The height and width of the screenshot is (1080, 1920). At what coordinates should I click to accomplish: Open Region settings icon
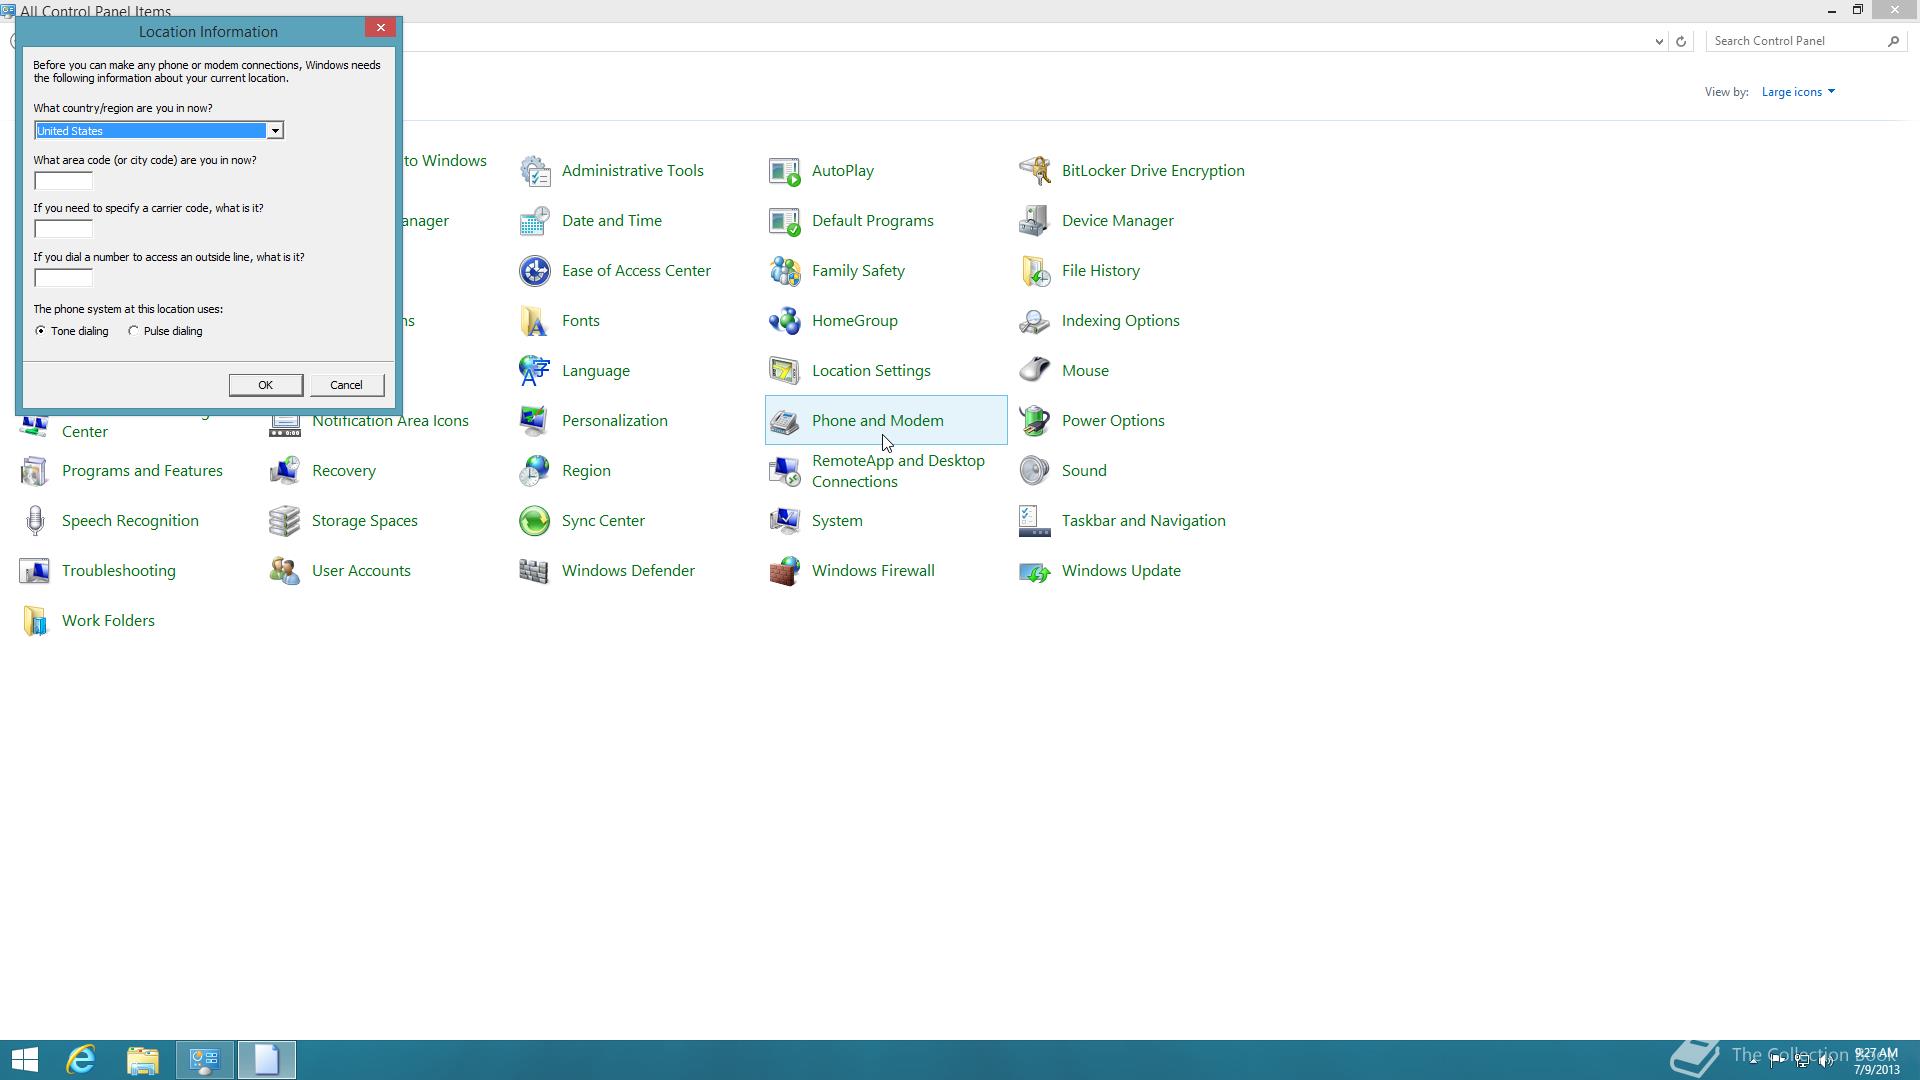pyautogui.click(x=535, y=471)
